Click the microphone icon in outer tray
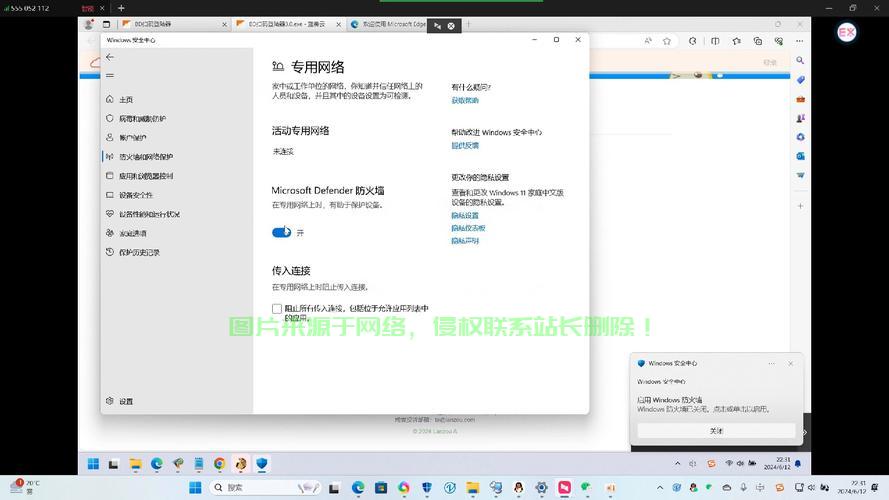889x500 pixels. point(743,488)
